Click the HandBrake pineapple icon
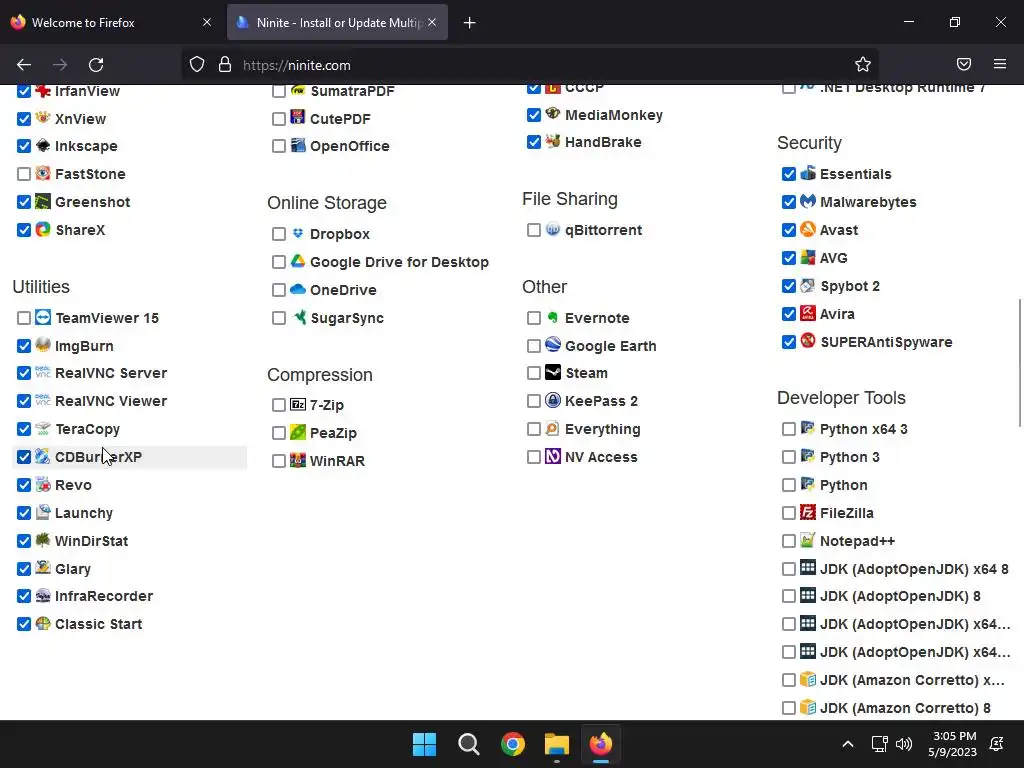 point(552,142)
